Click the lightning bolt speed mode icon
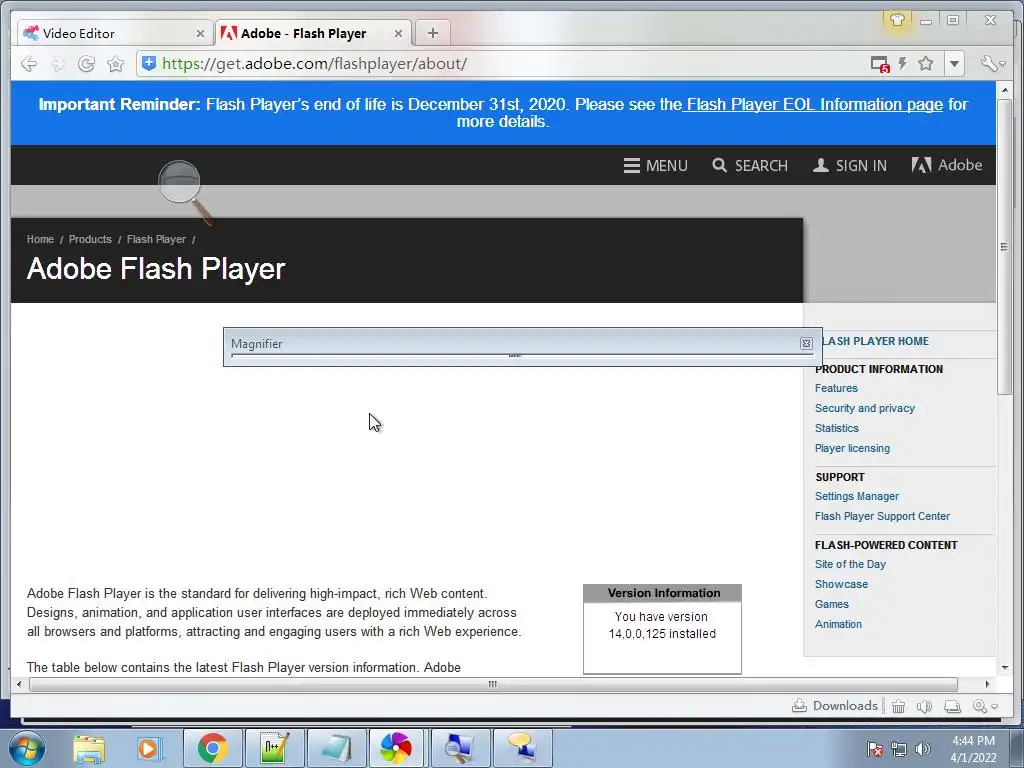Viewport: 1024px width, 768px height. click(903, 63)
